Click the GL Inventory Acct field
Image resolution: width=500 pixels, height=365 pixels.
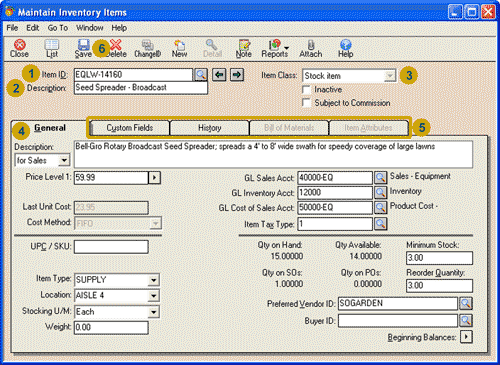tap(335, 193)
